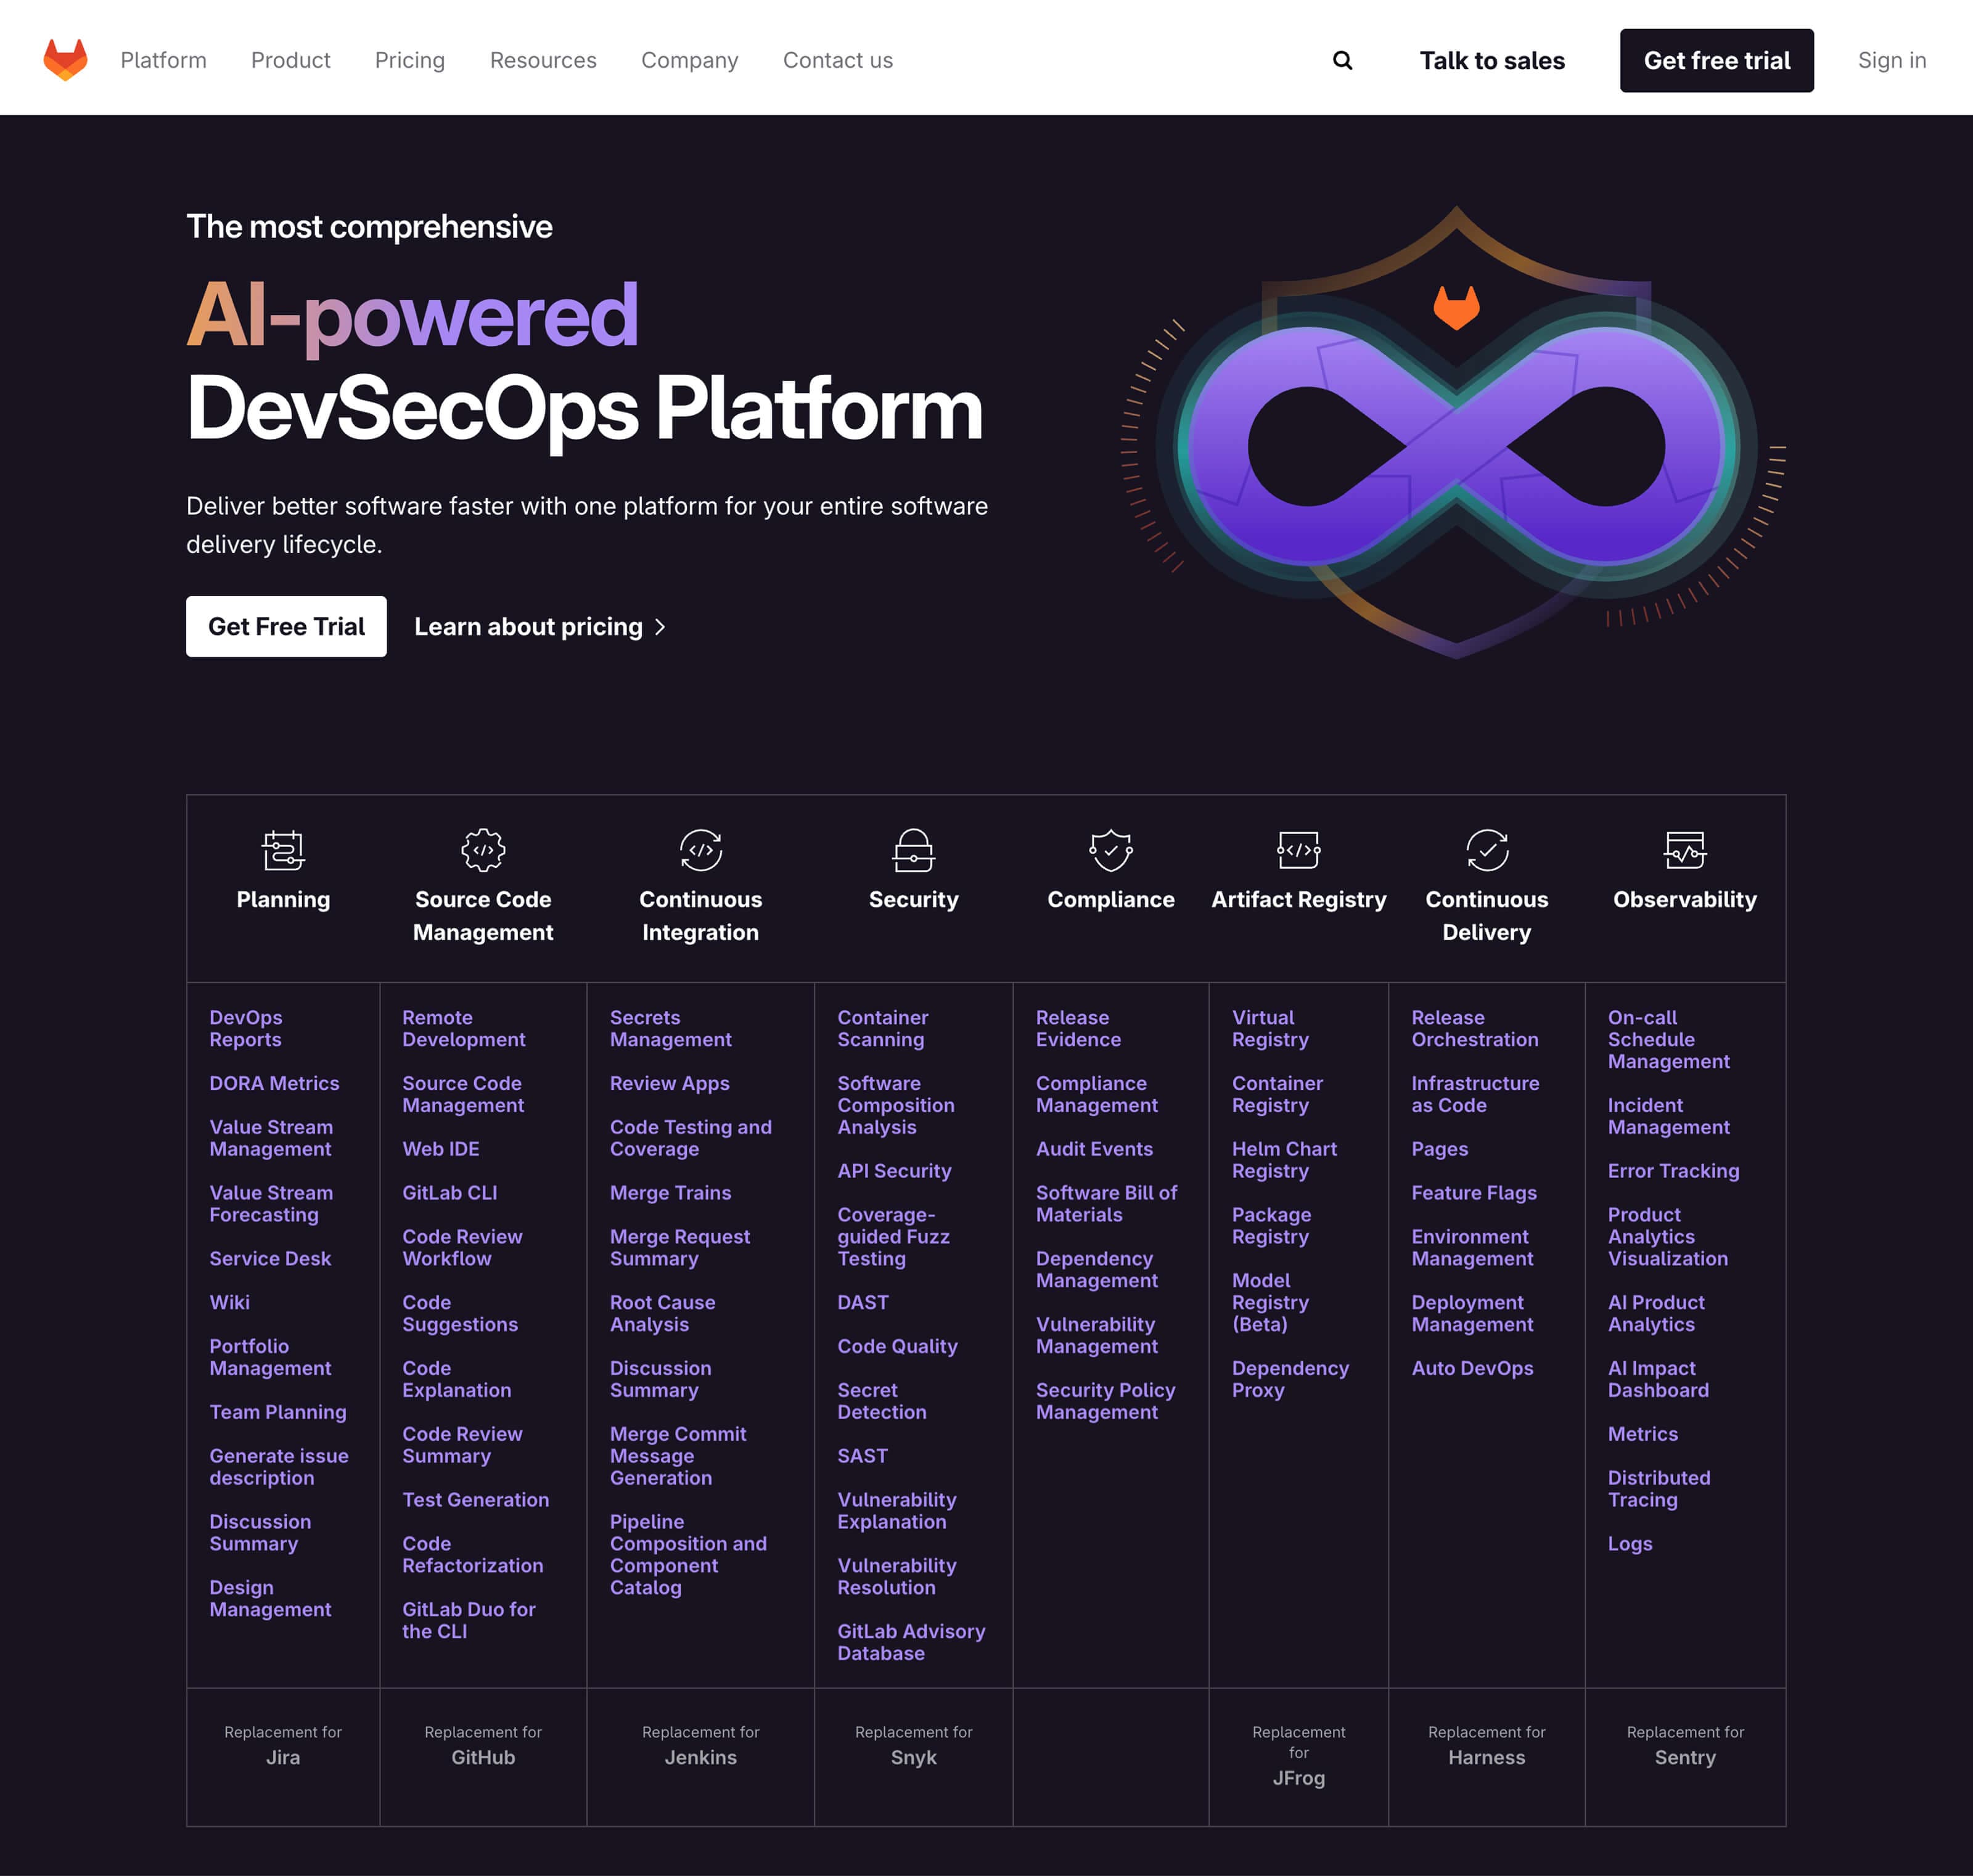1973x1876 pixels.
Task: Open the DAST link
Action: click(x=863, y=1303)
